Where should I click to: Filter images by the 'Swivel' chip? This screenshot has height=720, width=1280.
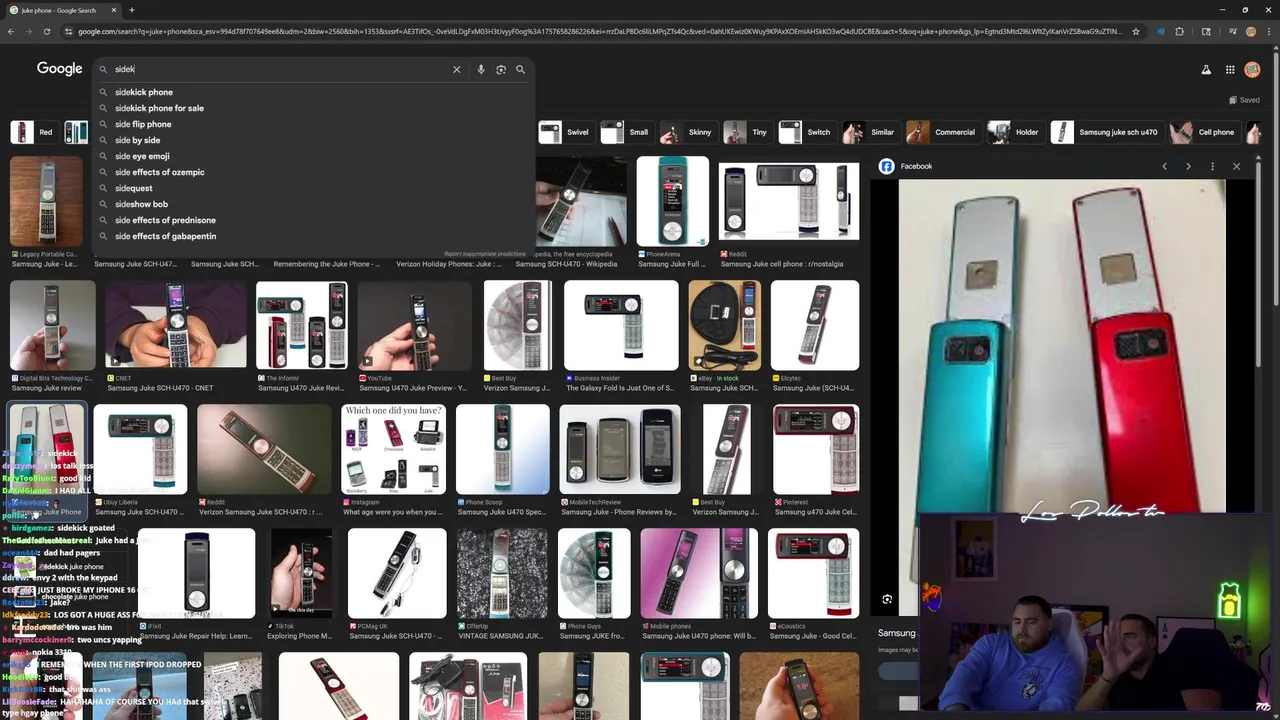click(565, 132)
